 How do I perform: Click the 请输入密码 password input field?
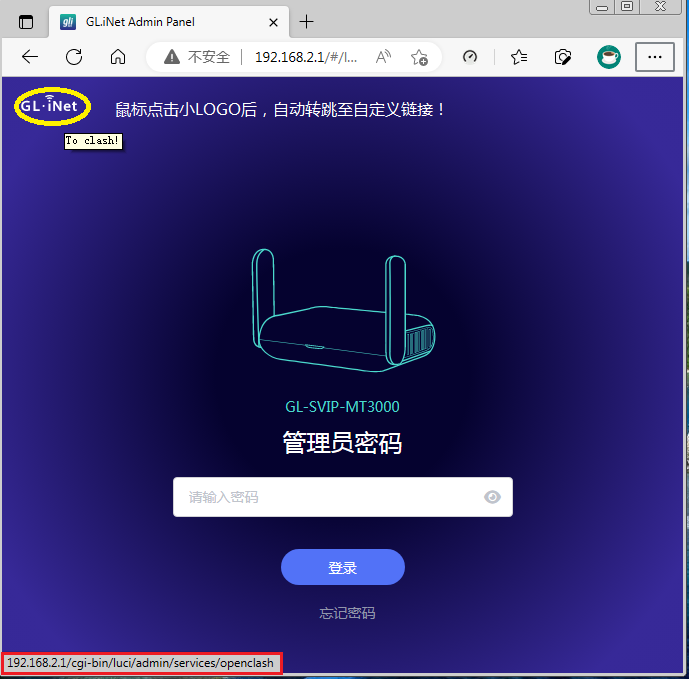point(325,497)
